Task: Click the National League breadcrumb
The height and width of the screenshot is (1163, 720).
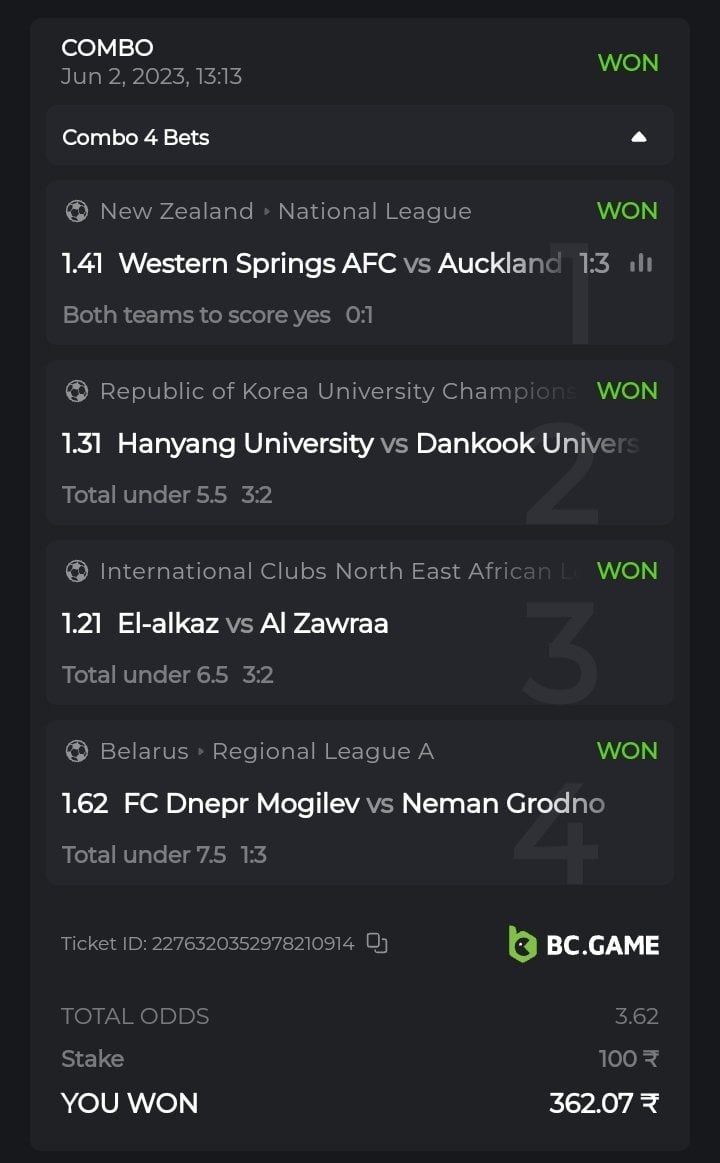Action: click(374, 211)
